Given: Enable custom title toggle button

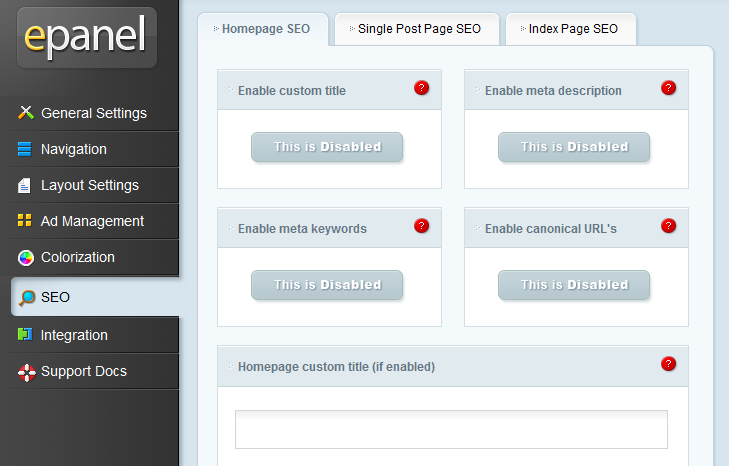Looking at the screenshot, I should pos(327,147).
